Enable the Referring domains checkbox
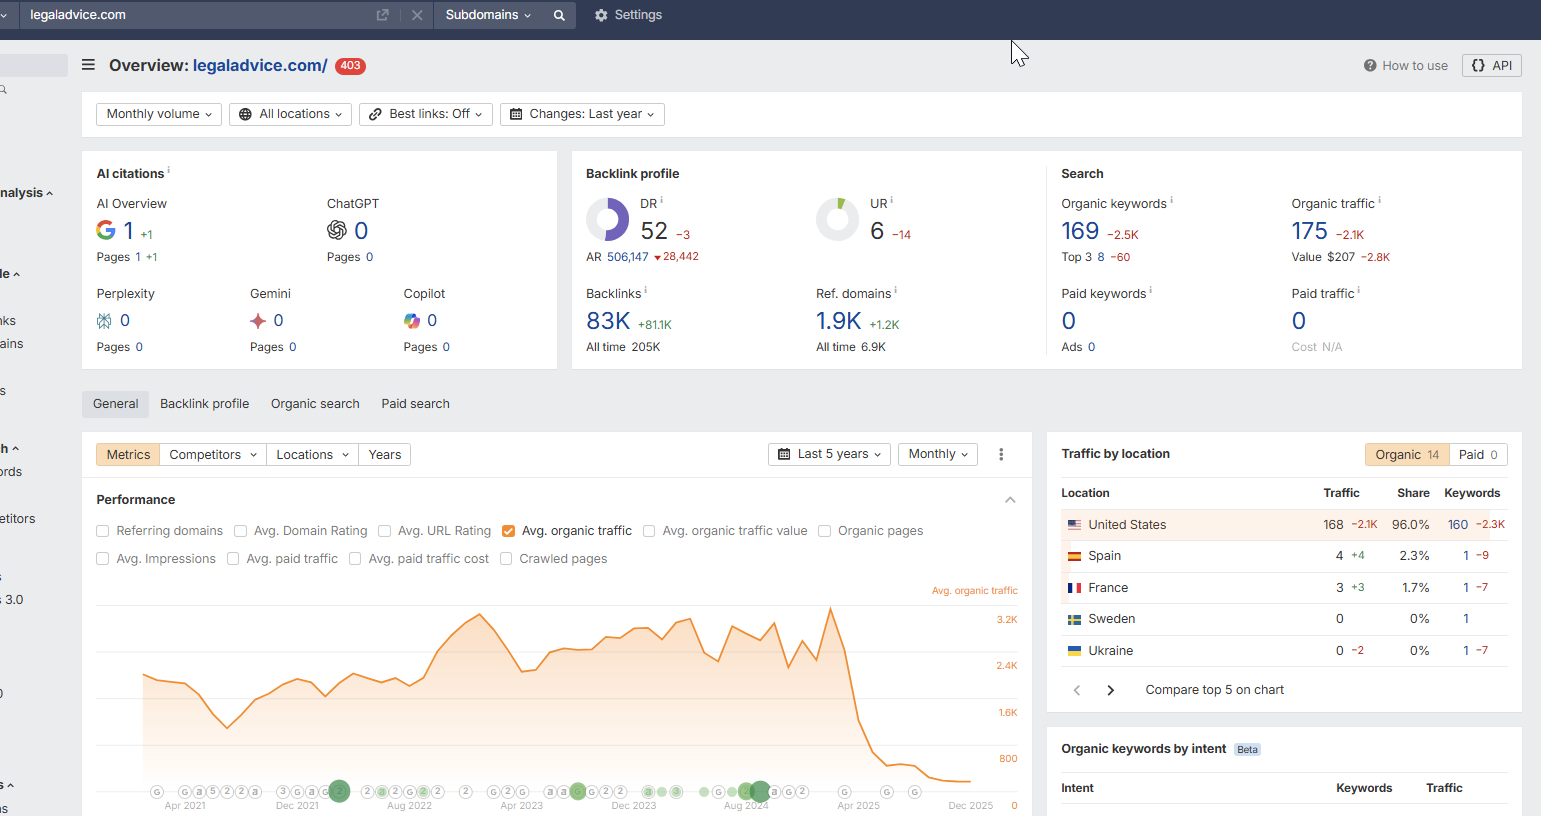The image size is (1541, 816). [103, 531]
